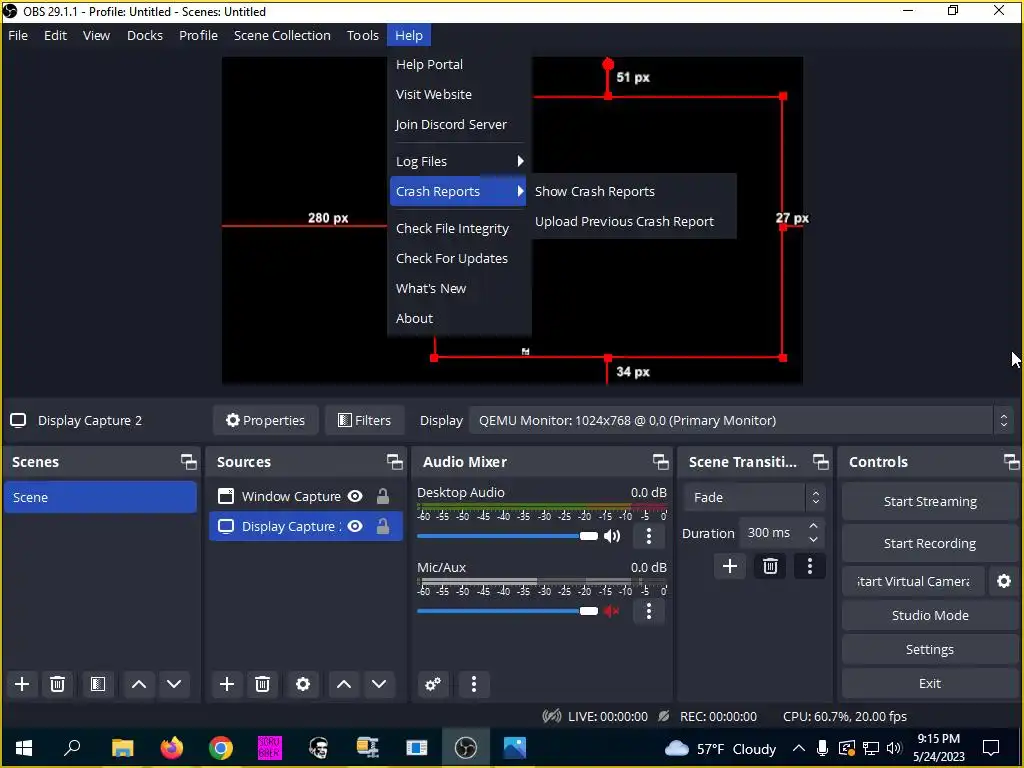The width and height of the screenshot is (1024, 768).
Task: Lock the Window Capture source
Action: tap(383, 496)
